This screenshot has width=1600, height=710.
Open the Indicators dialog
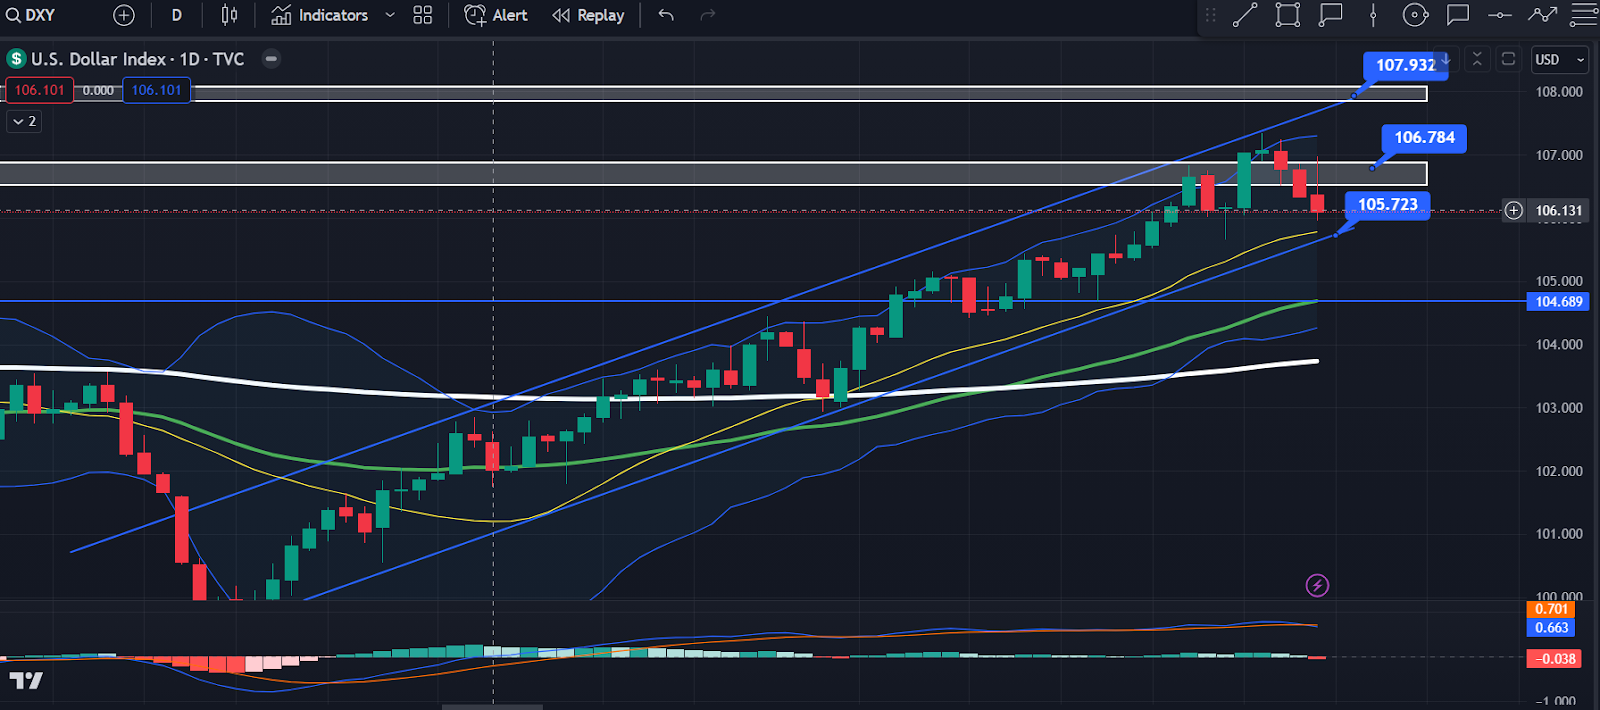[x=320, y=15]
